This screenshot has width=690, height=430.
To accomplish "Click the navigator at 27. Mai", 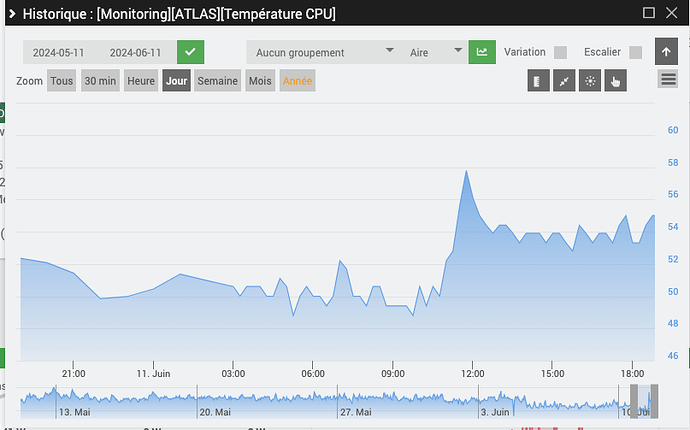I will point(356,412).
